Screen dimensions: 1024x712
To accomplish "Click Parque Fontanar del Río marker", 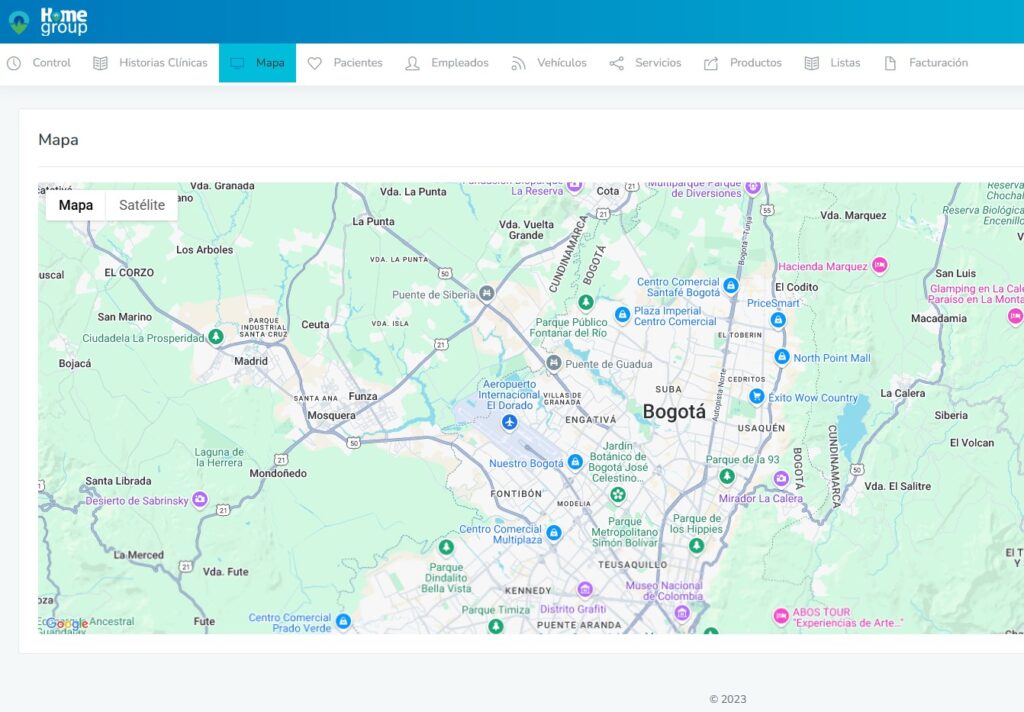I will pyautogui.click(x=586, y=302).
